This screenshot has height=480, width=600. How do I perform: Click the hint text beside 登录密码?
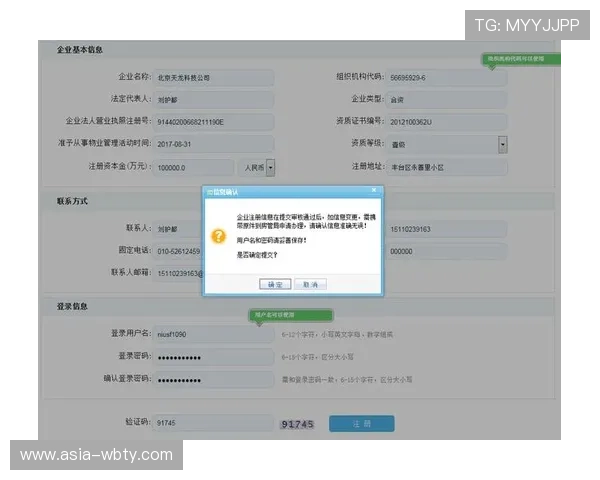coord(317,357)
